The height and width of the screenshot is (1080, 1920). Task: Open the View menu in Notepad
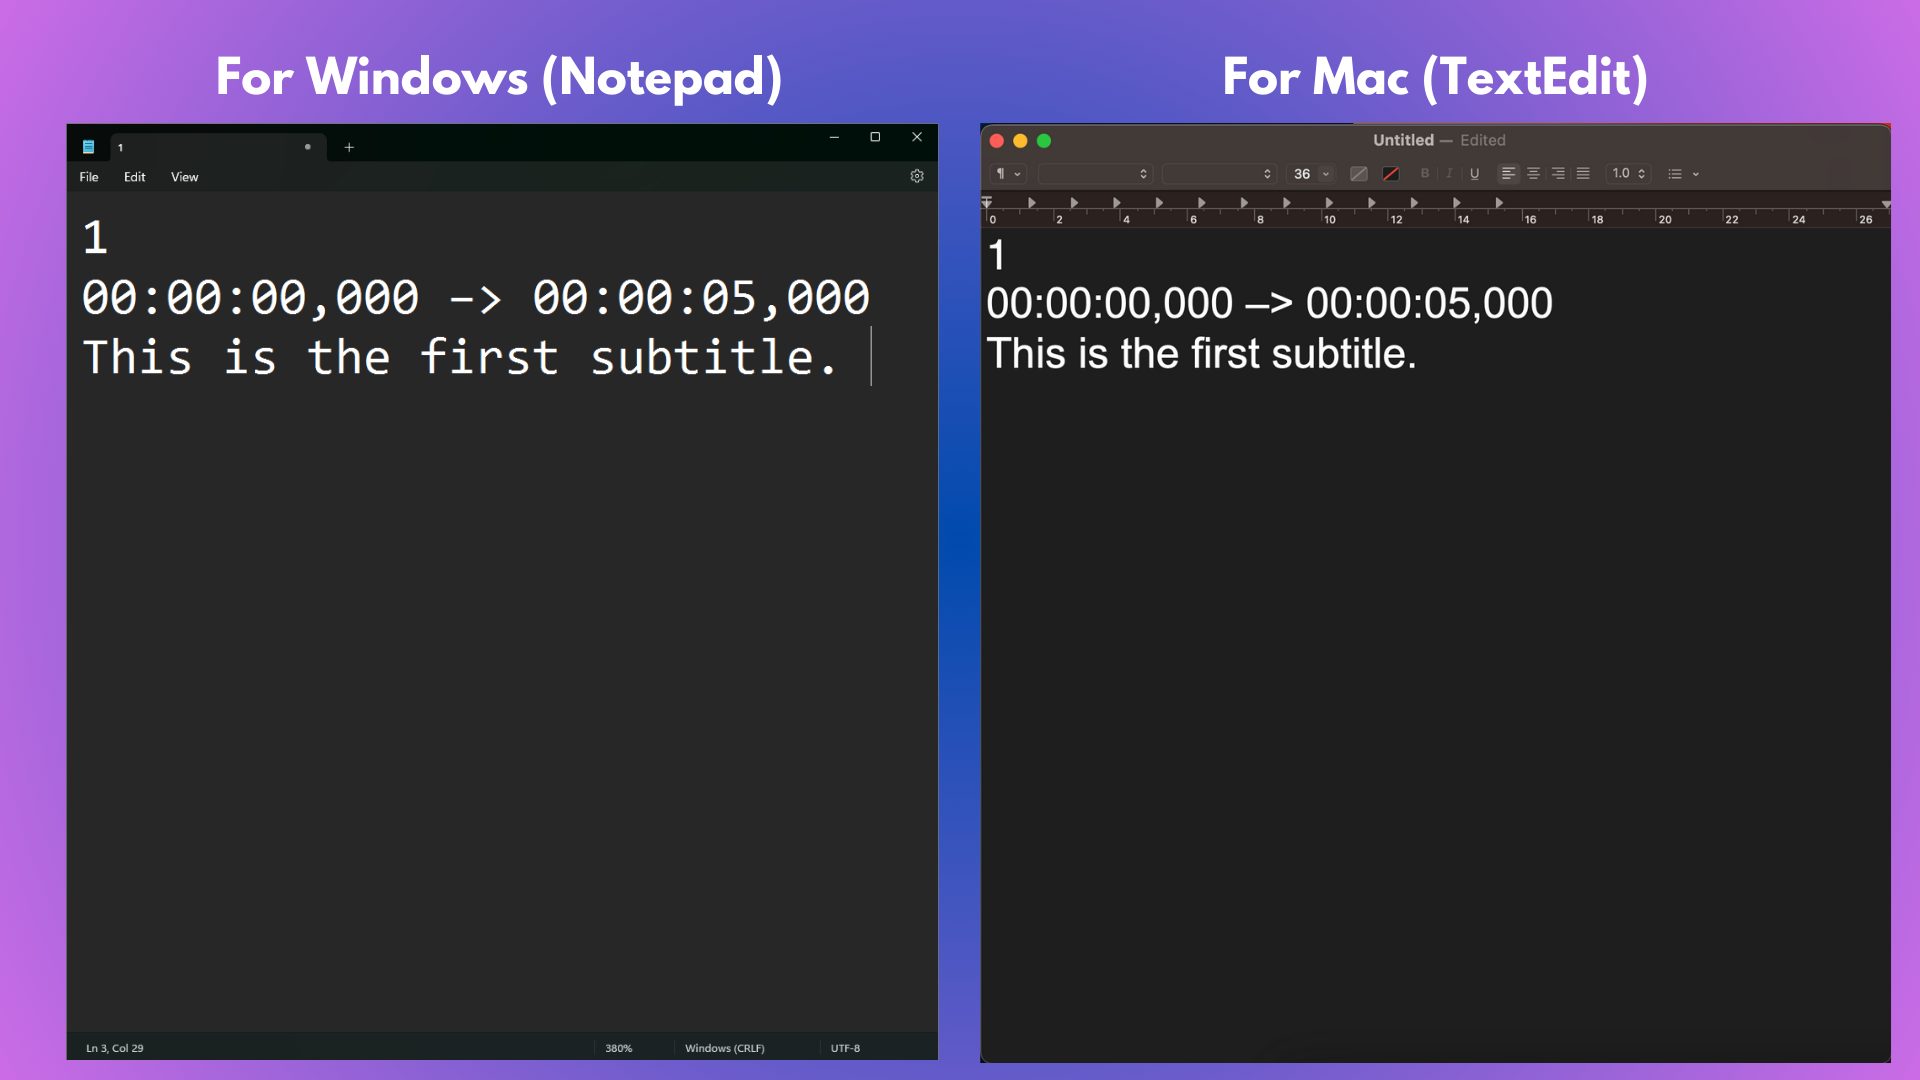tap(184, 177)
